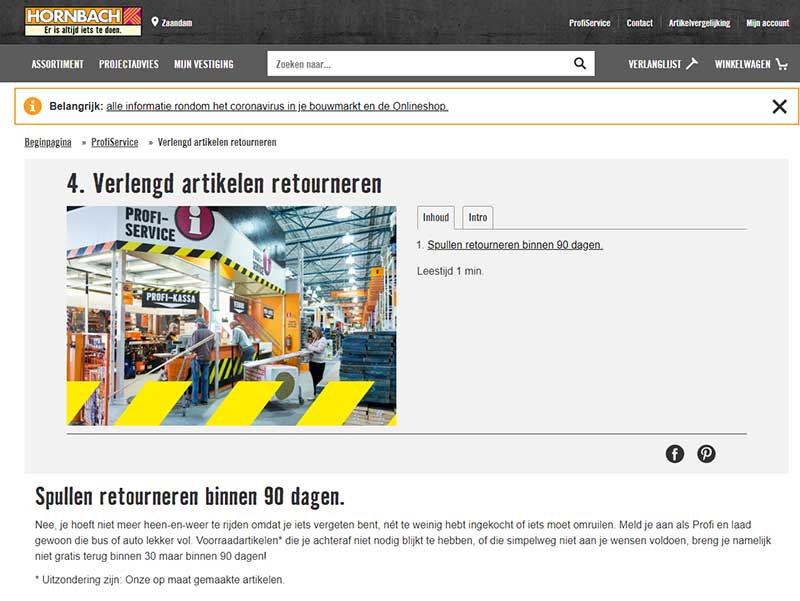Share the article on Pinterest
The height and width of the screenshot is (601, 800).
(x=705, y=453)
